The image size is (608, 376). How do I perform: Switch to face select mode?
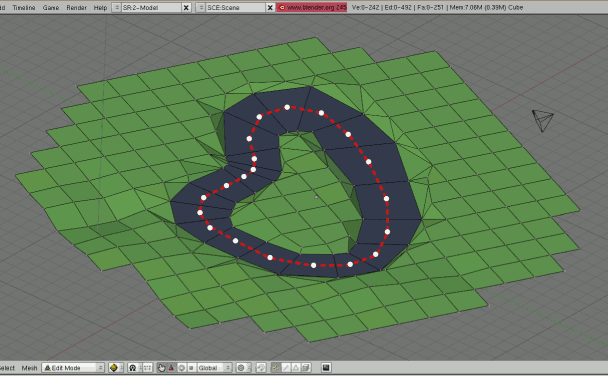tap(295, 367)
